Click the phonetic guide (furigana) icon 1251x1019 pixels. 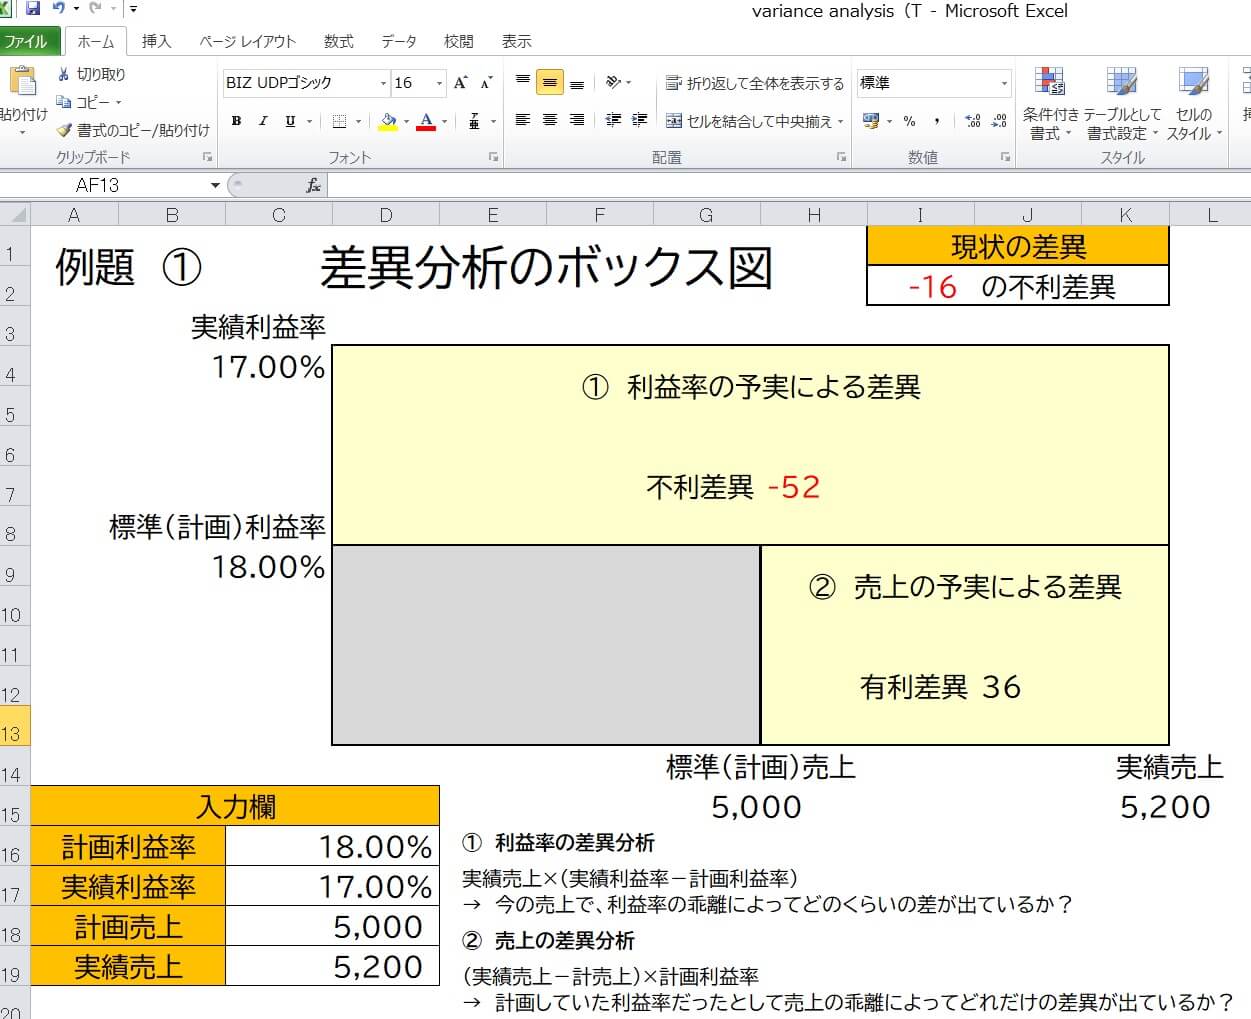[474, 121]
